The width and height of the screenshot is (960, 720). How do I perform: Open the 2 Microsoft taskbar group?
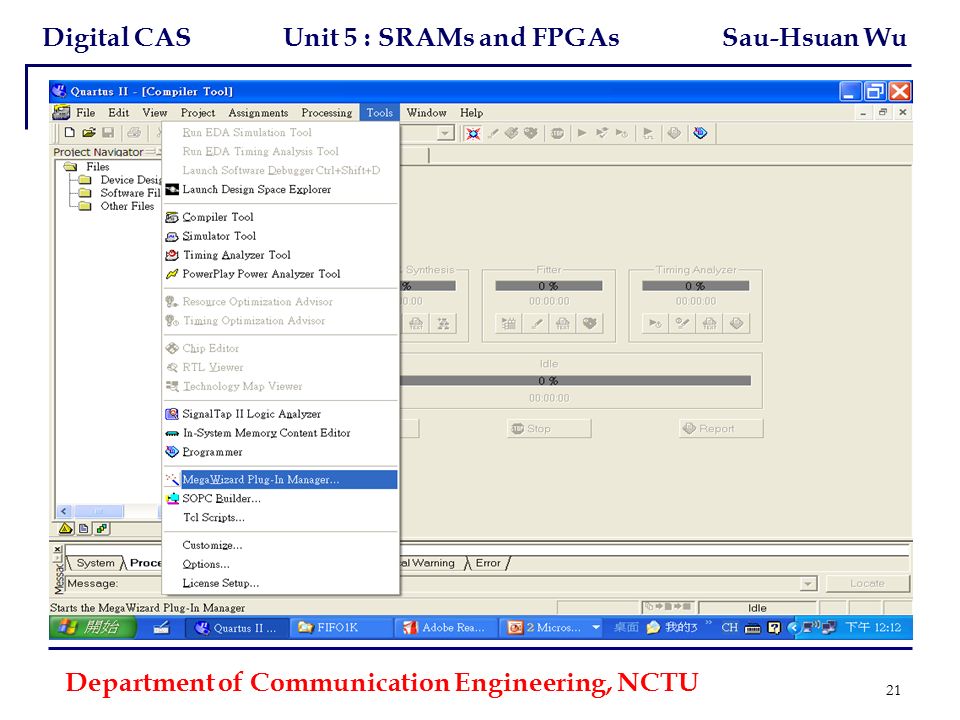[x=551, y=628]
